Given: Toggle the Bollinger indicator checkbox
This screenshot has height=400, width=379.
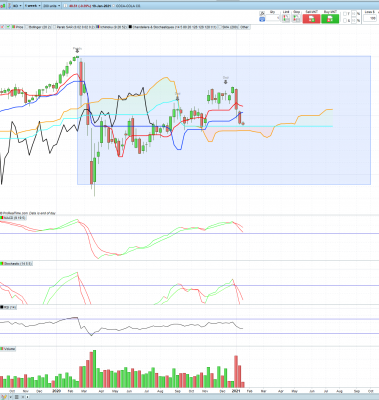Looking at the screenshot, I should pos(28,27).
